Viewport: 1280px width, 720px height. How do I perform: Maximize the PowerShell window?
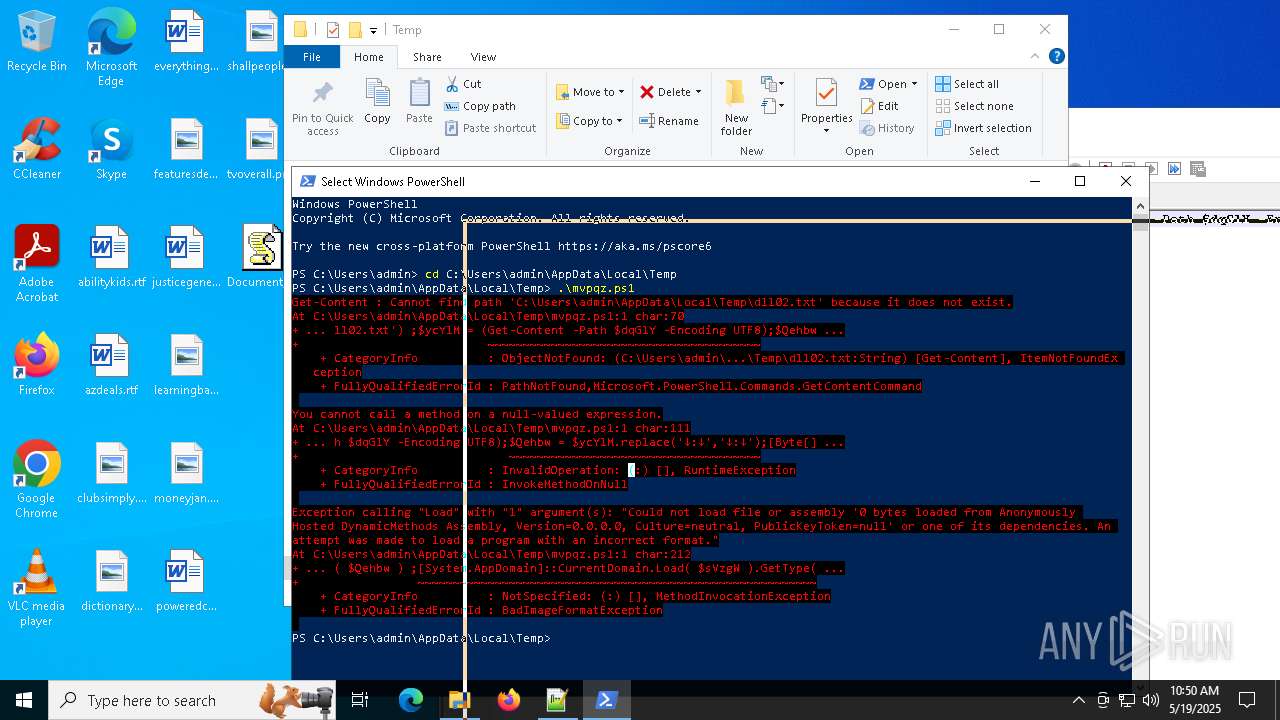click(1080, 181)
